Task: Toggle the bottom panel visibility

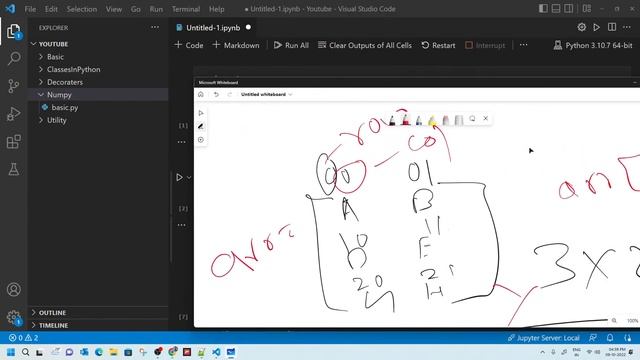Action: point(556,9)
